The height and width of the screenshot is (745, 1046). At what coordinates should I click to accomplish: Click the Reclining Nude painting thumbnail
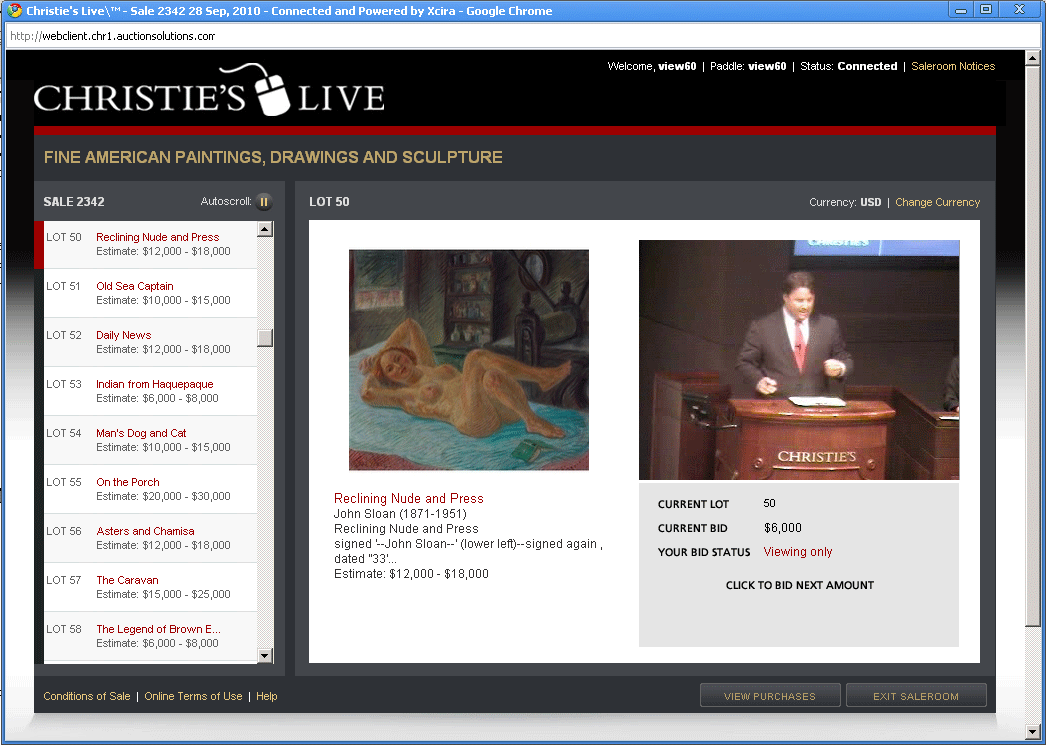click(468, 360)
